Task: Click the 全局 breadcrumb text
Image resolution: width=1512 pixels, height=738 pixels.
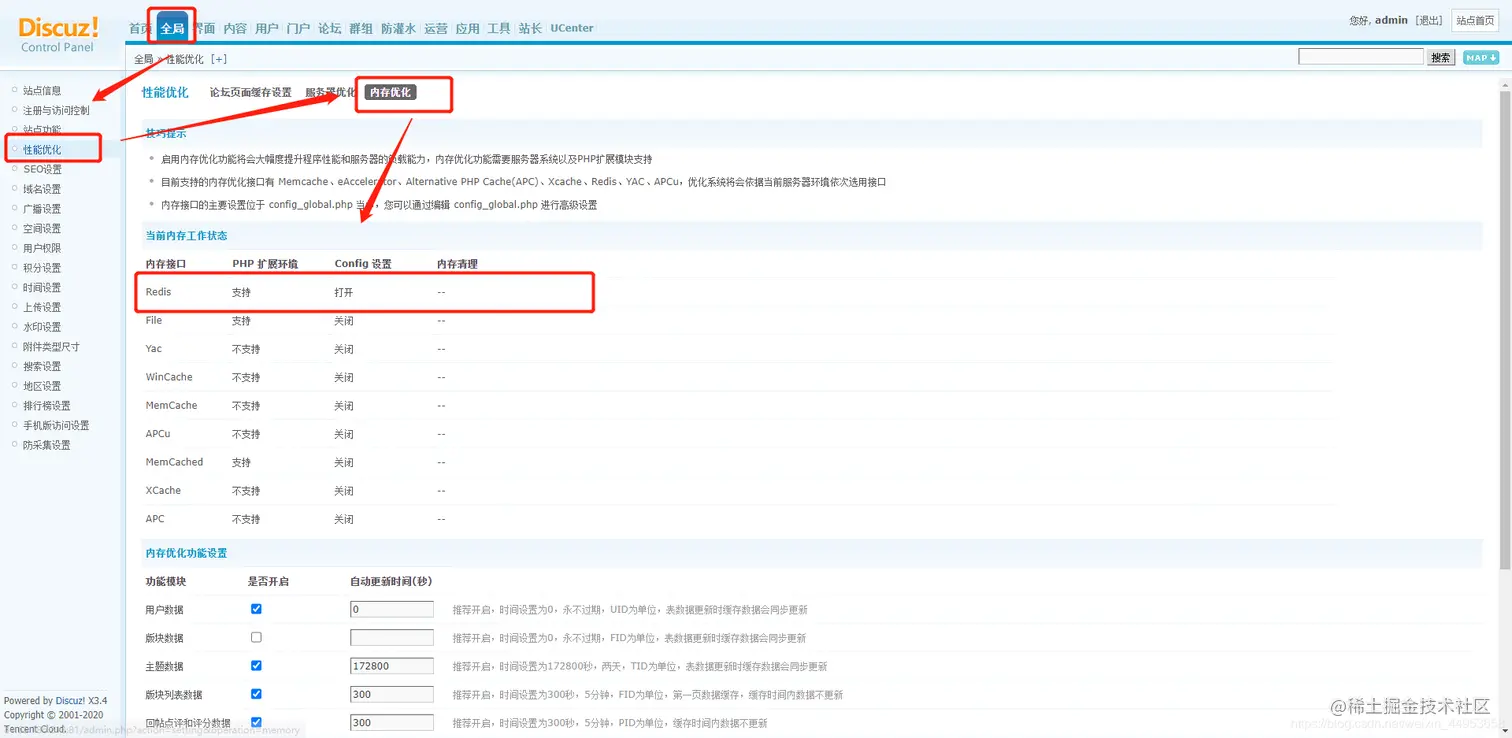Action: [144, 60]
